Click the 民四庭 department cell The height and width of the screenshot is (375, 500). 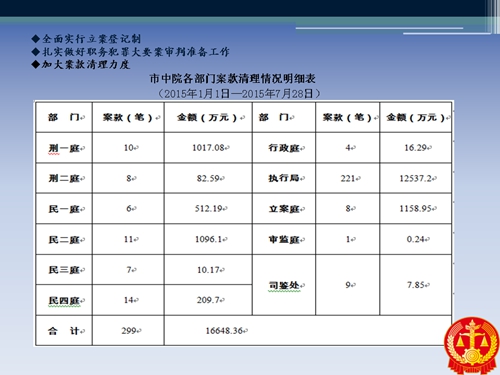(64, 300)
